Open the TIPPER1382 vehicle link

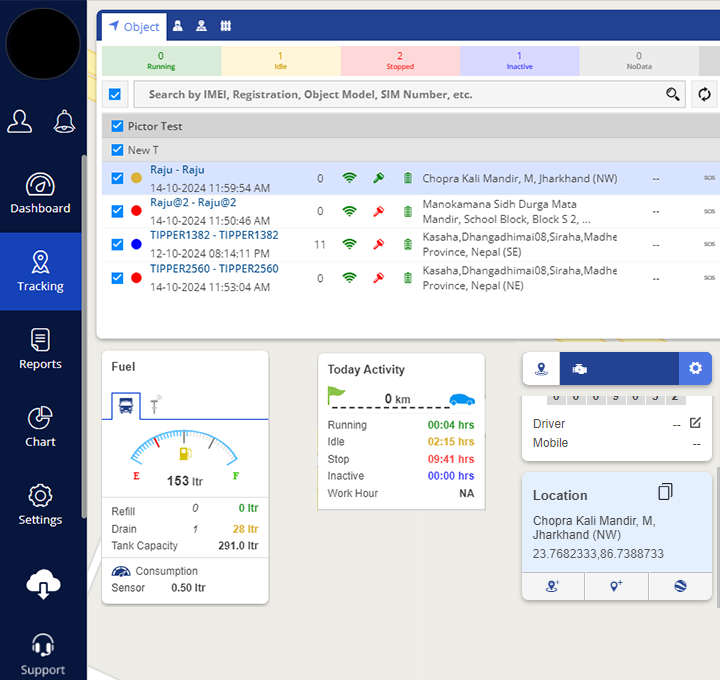[x=214, y=235]
